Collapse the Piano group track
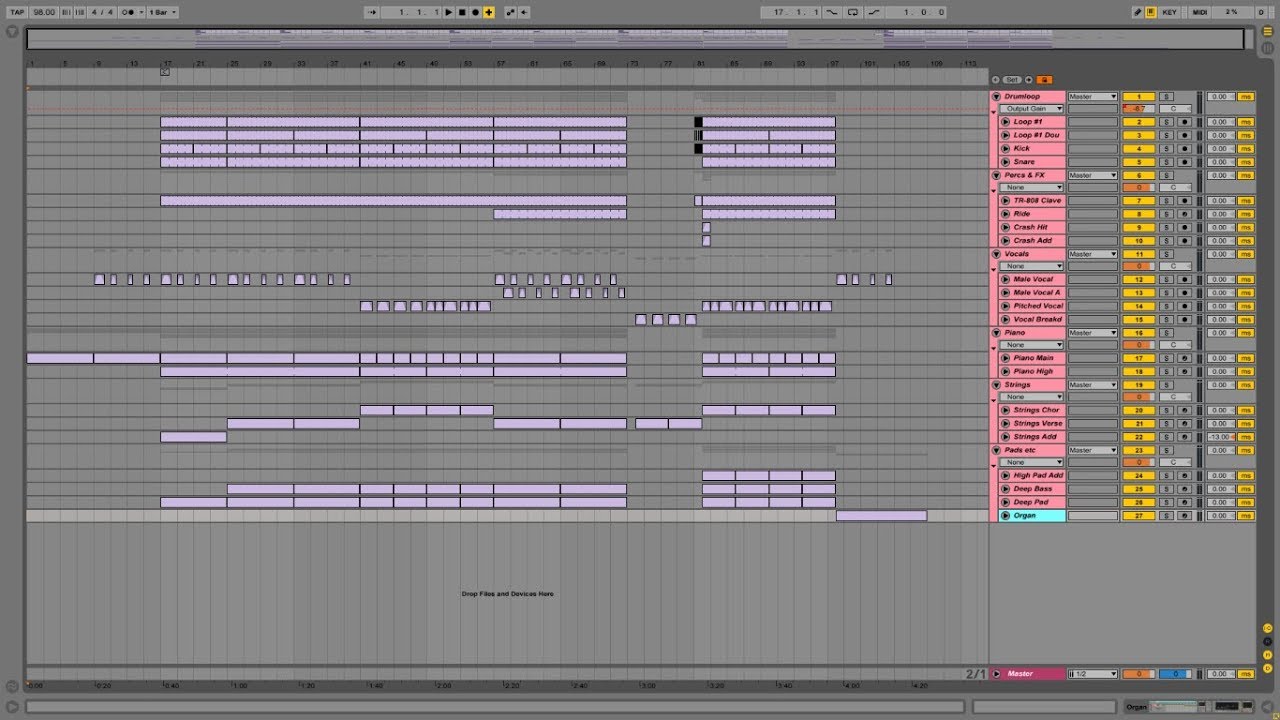Viewport: 1280px width, 720px height. (x=996, y=333)
